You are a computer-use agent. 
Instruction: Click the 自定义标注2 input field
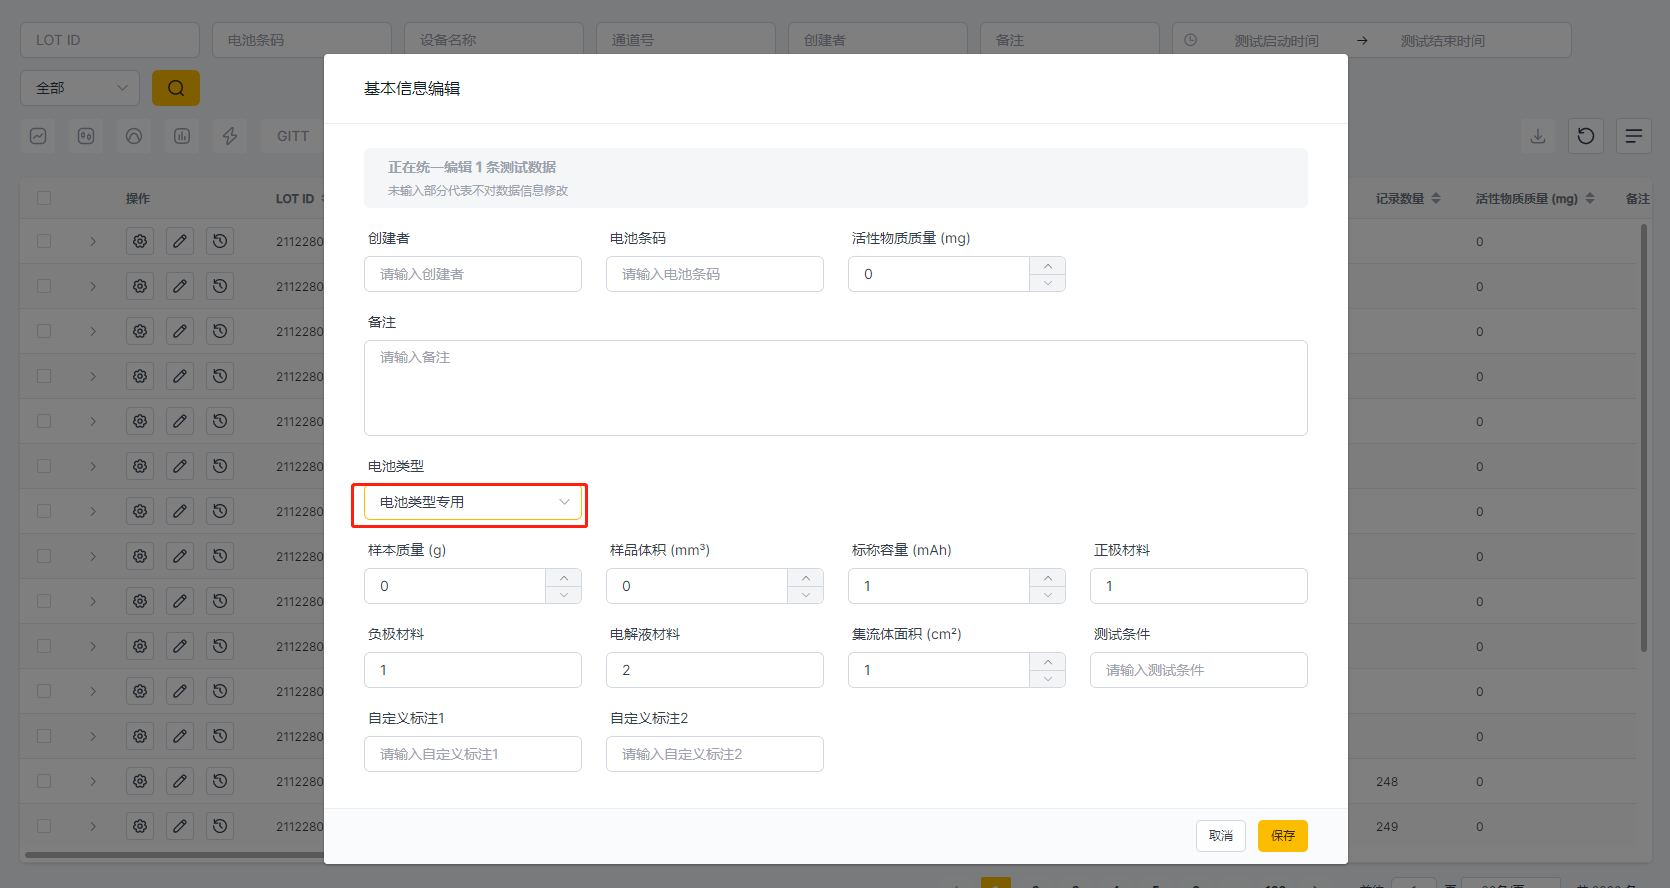[715, 754]
